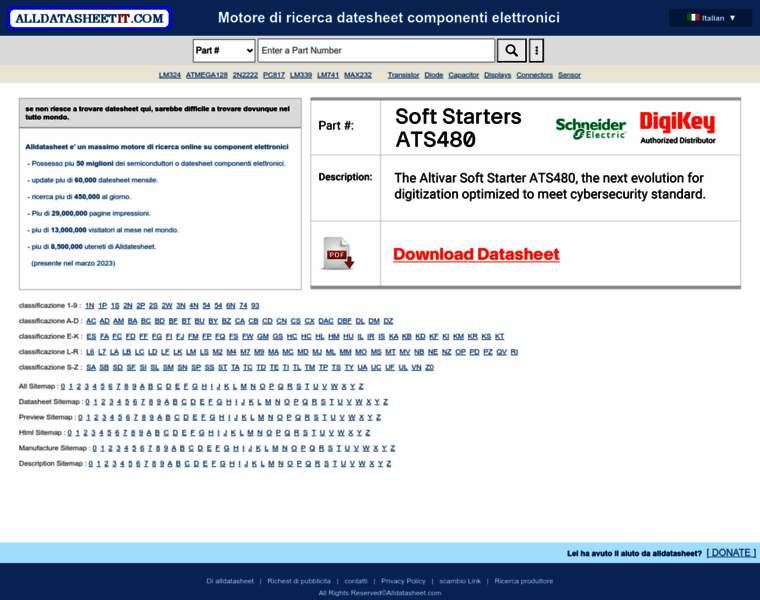Open classification ES link
The image size is (760, 600).
coord(91,336)
